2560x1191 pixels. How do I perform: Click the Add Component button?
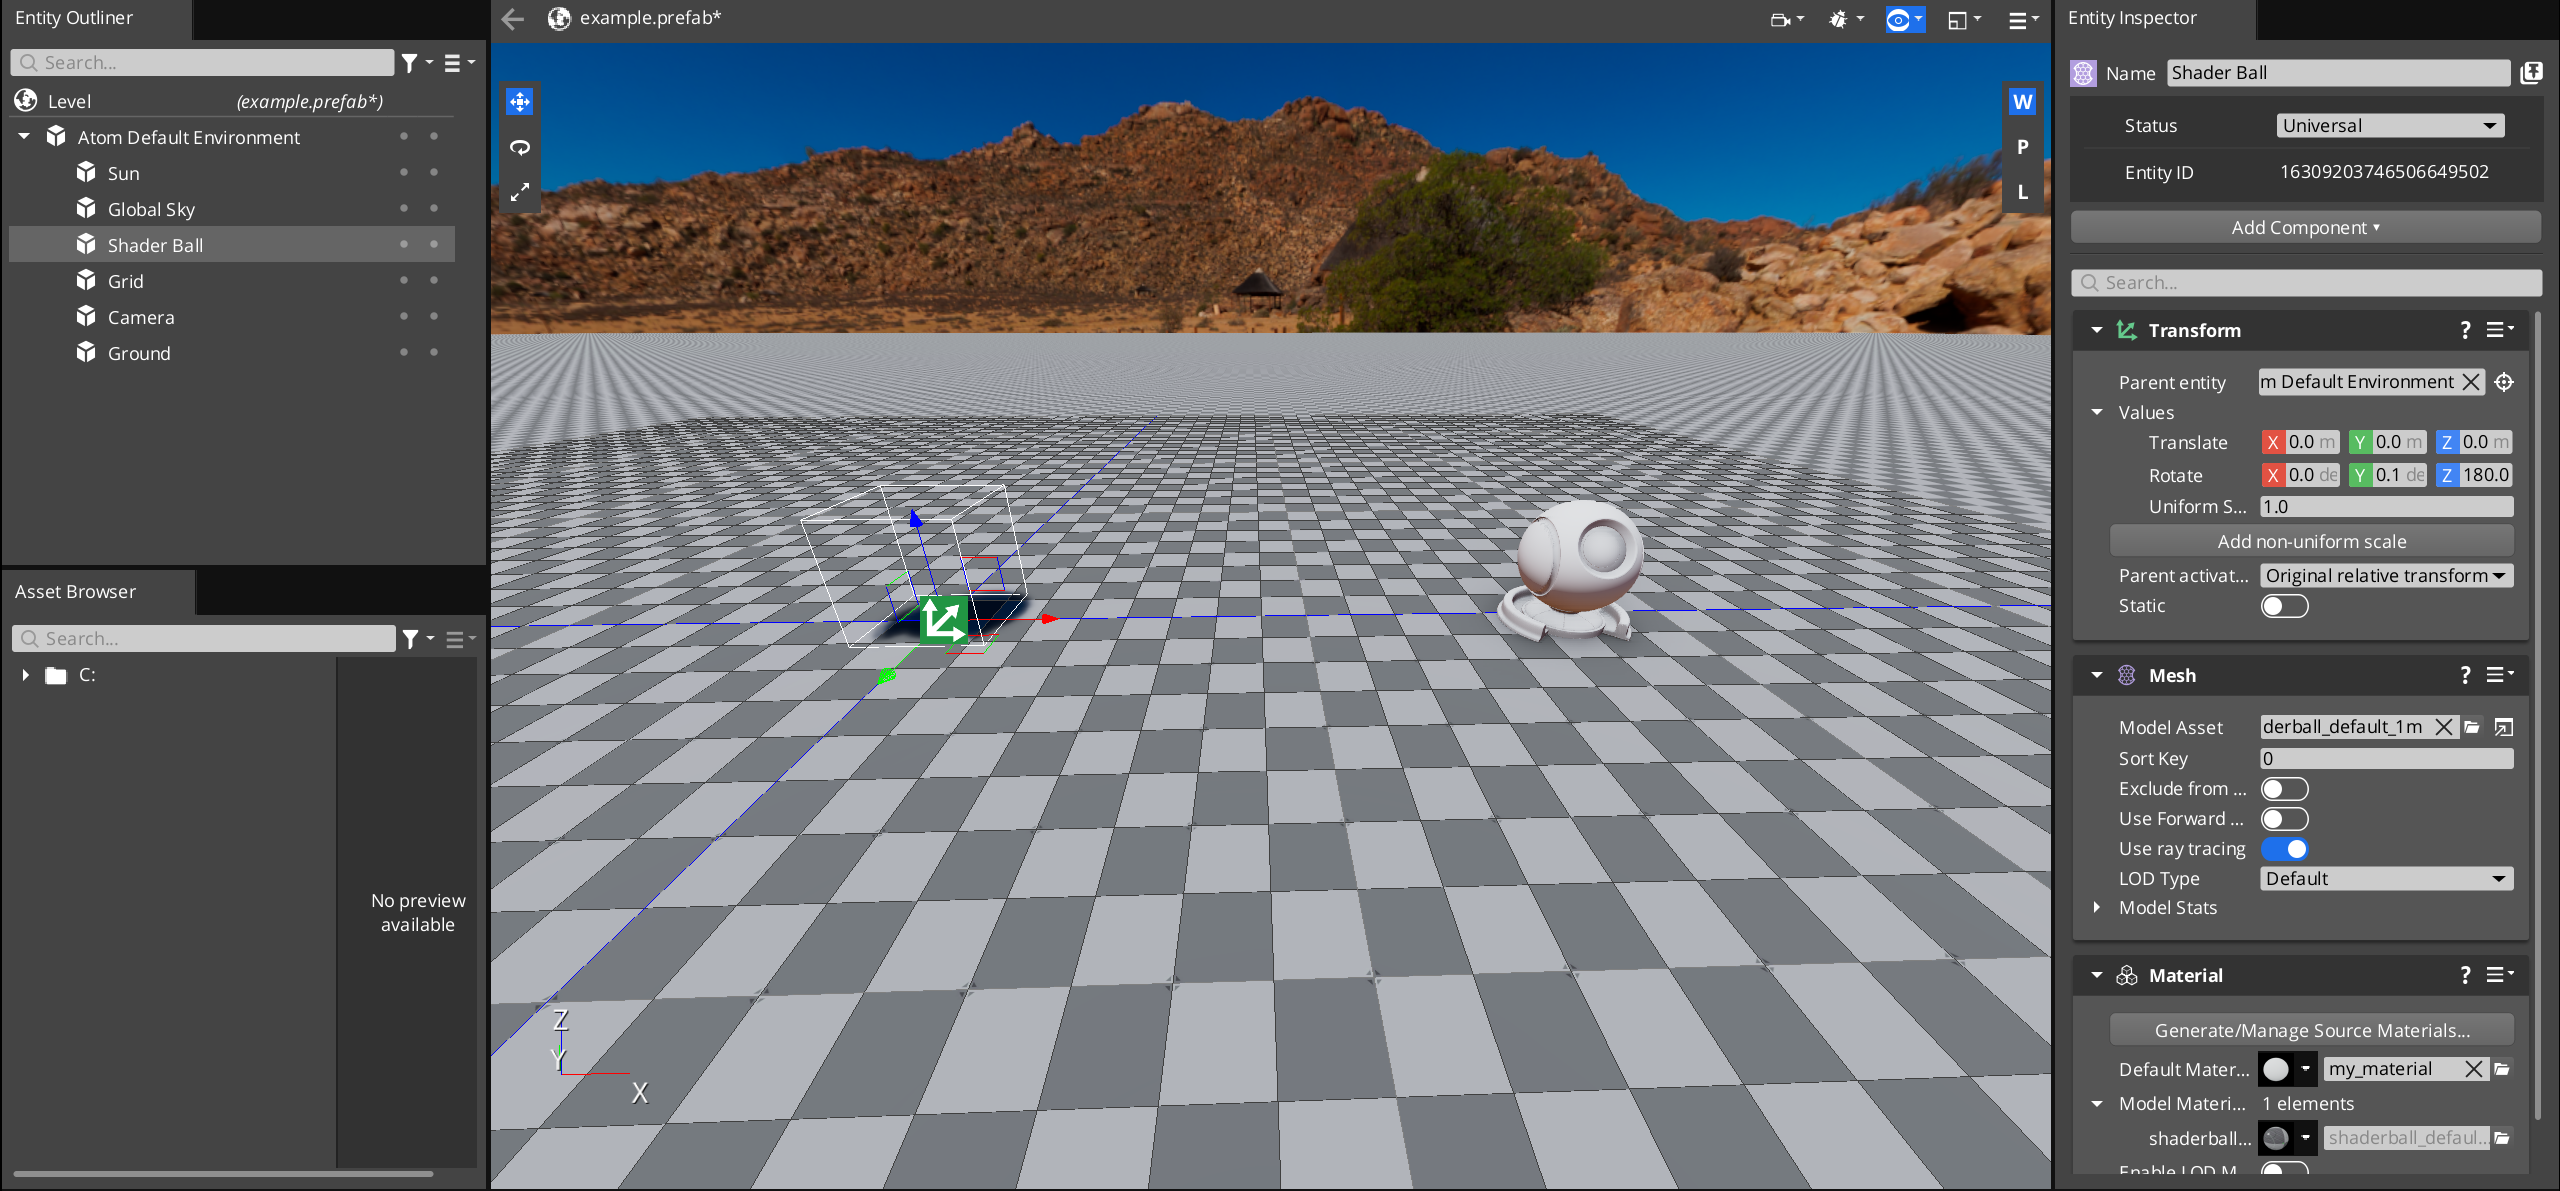[2305, 228]
